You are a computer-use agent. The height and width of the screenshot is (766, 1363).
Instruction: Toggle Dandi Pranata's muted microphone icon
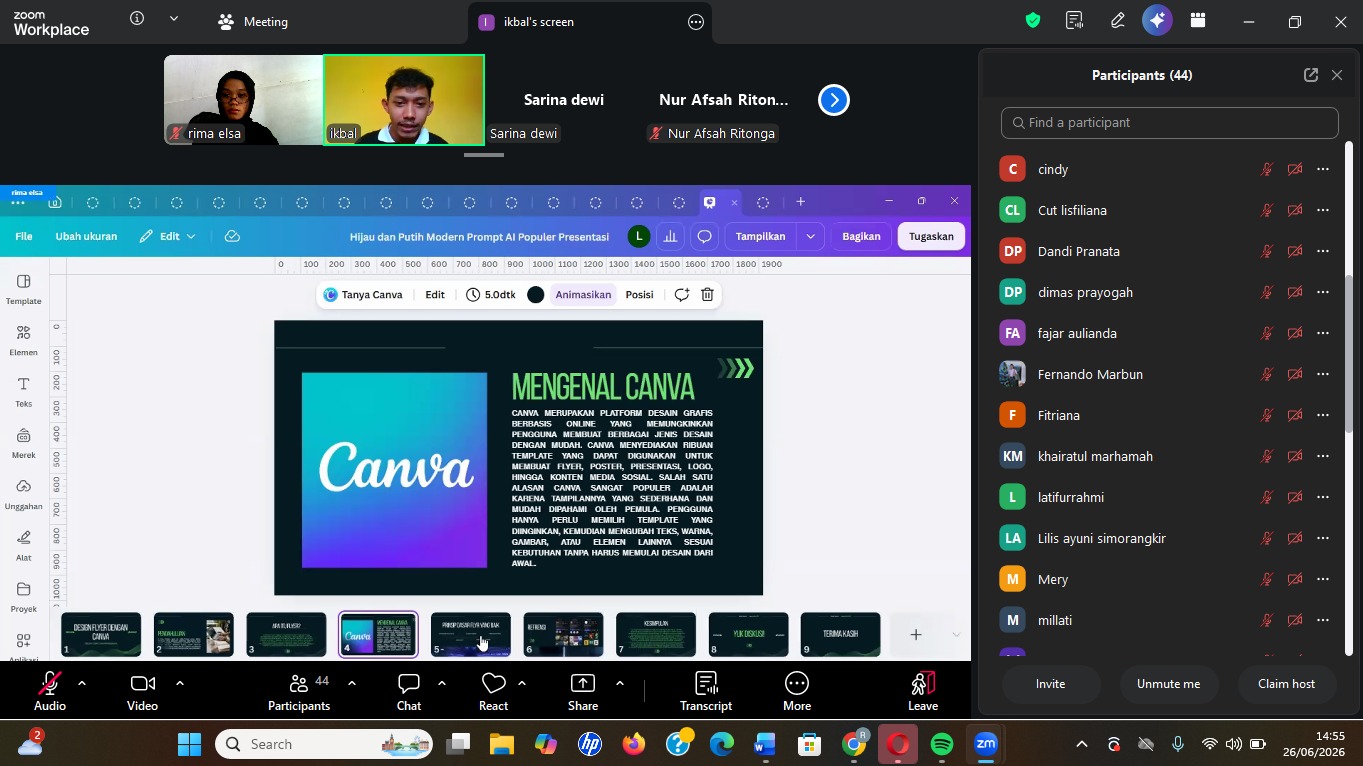pyautogui.click(x=1267, y=251)
